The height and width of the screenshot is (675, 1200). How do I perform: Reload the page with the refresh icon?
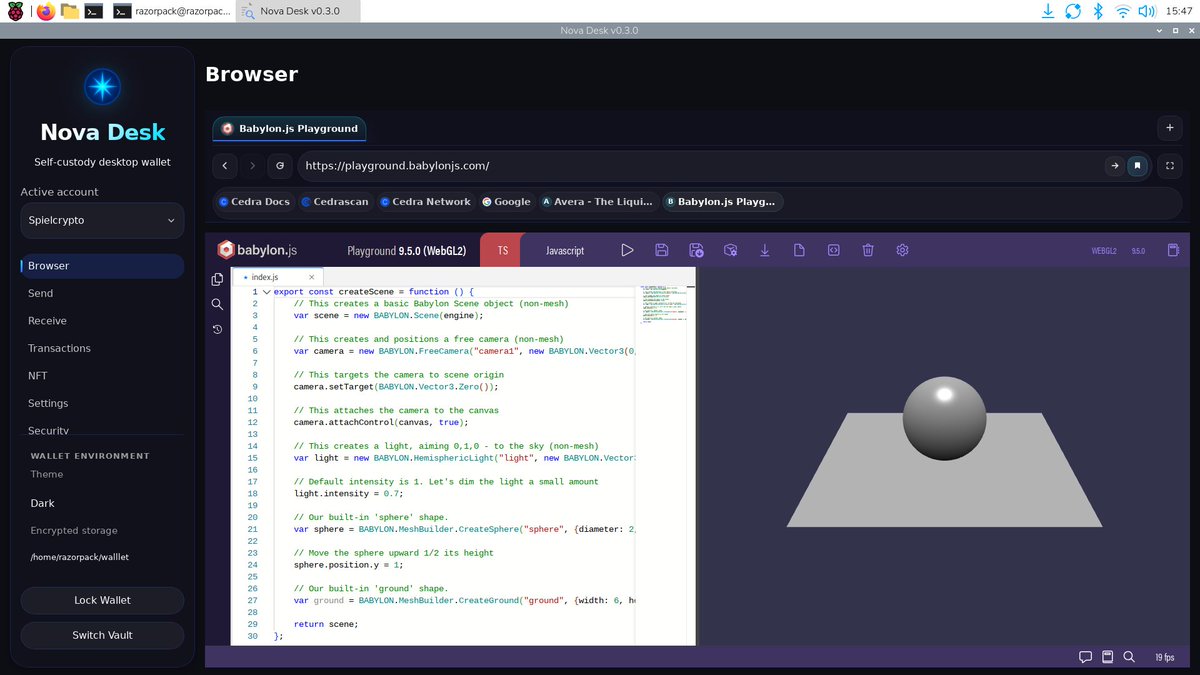tap(280, 166)
